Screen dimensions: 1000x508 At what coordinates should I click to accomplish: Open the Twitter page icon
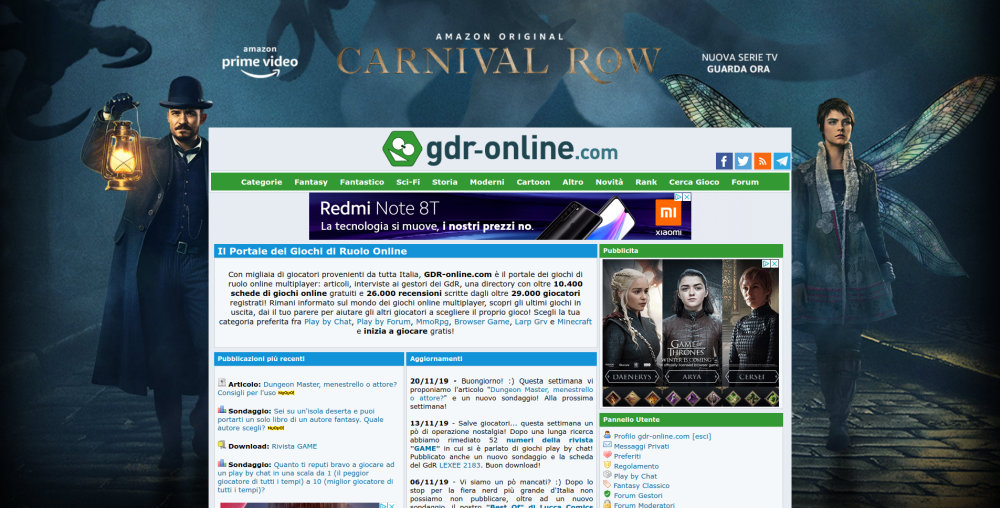pos(743,161)
